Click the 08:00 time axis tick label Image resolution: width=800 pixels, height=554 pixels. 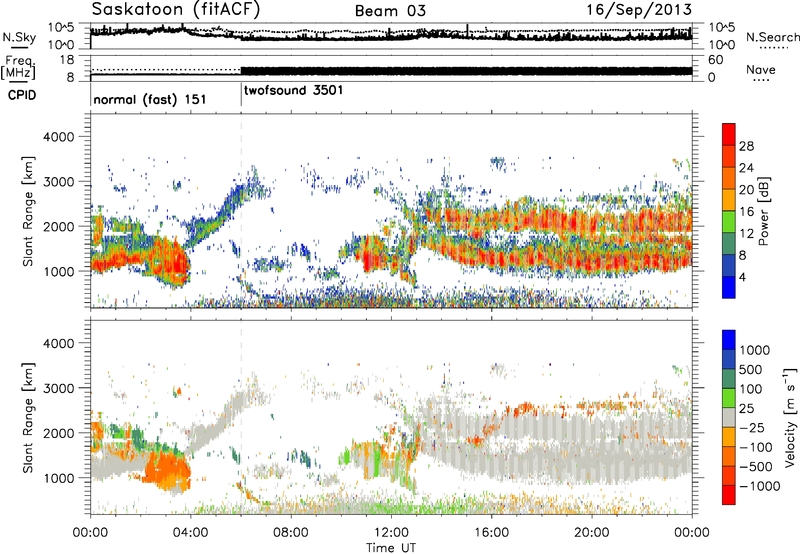(x=291, y=533)
